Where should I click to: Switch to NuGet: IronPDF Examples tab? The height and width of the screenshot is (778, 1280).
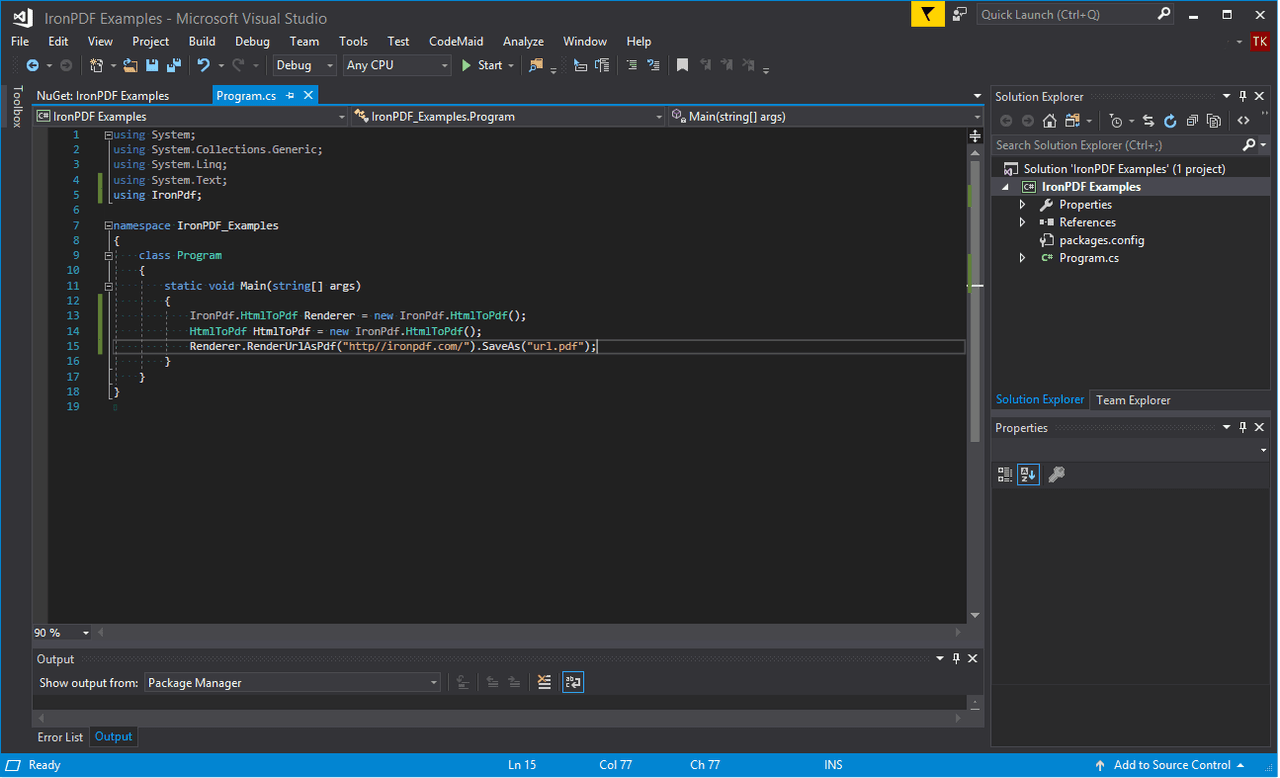tap(103, 96)
